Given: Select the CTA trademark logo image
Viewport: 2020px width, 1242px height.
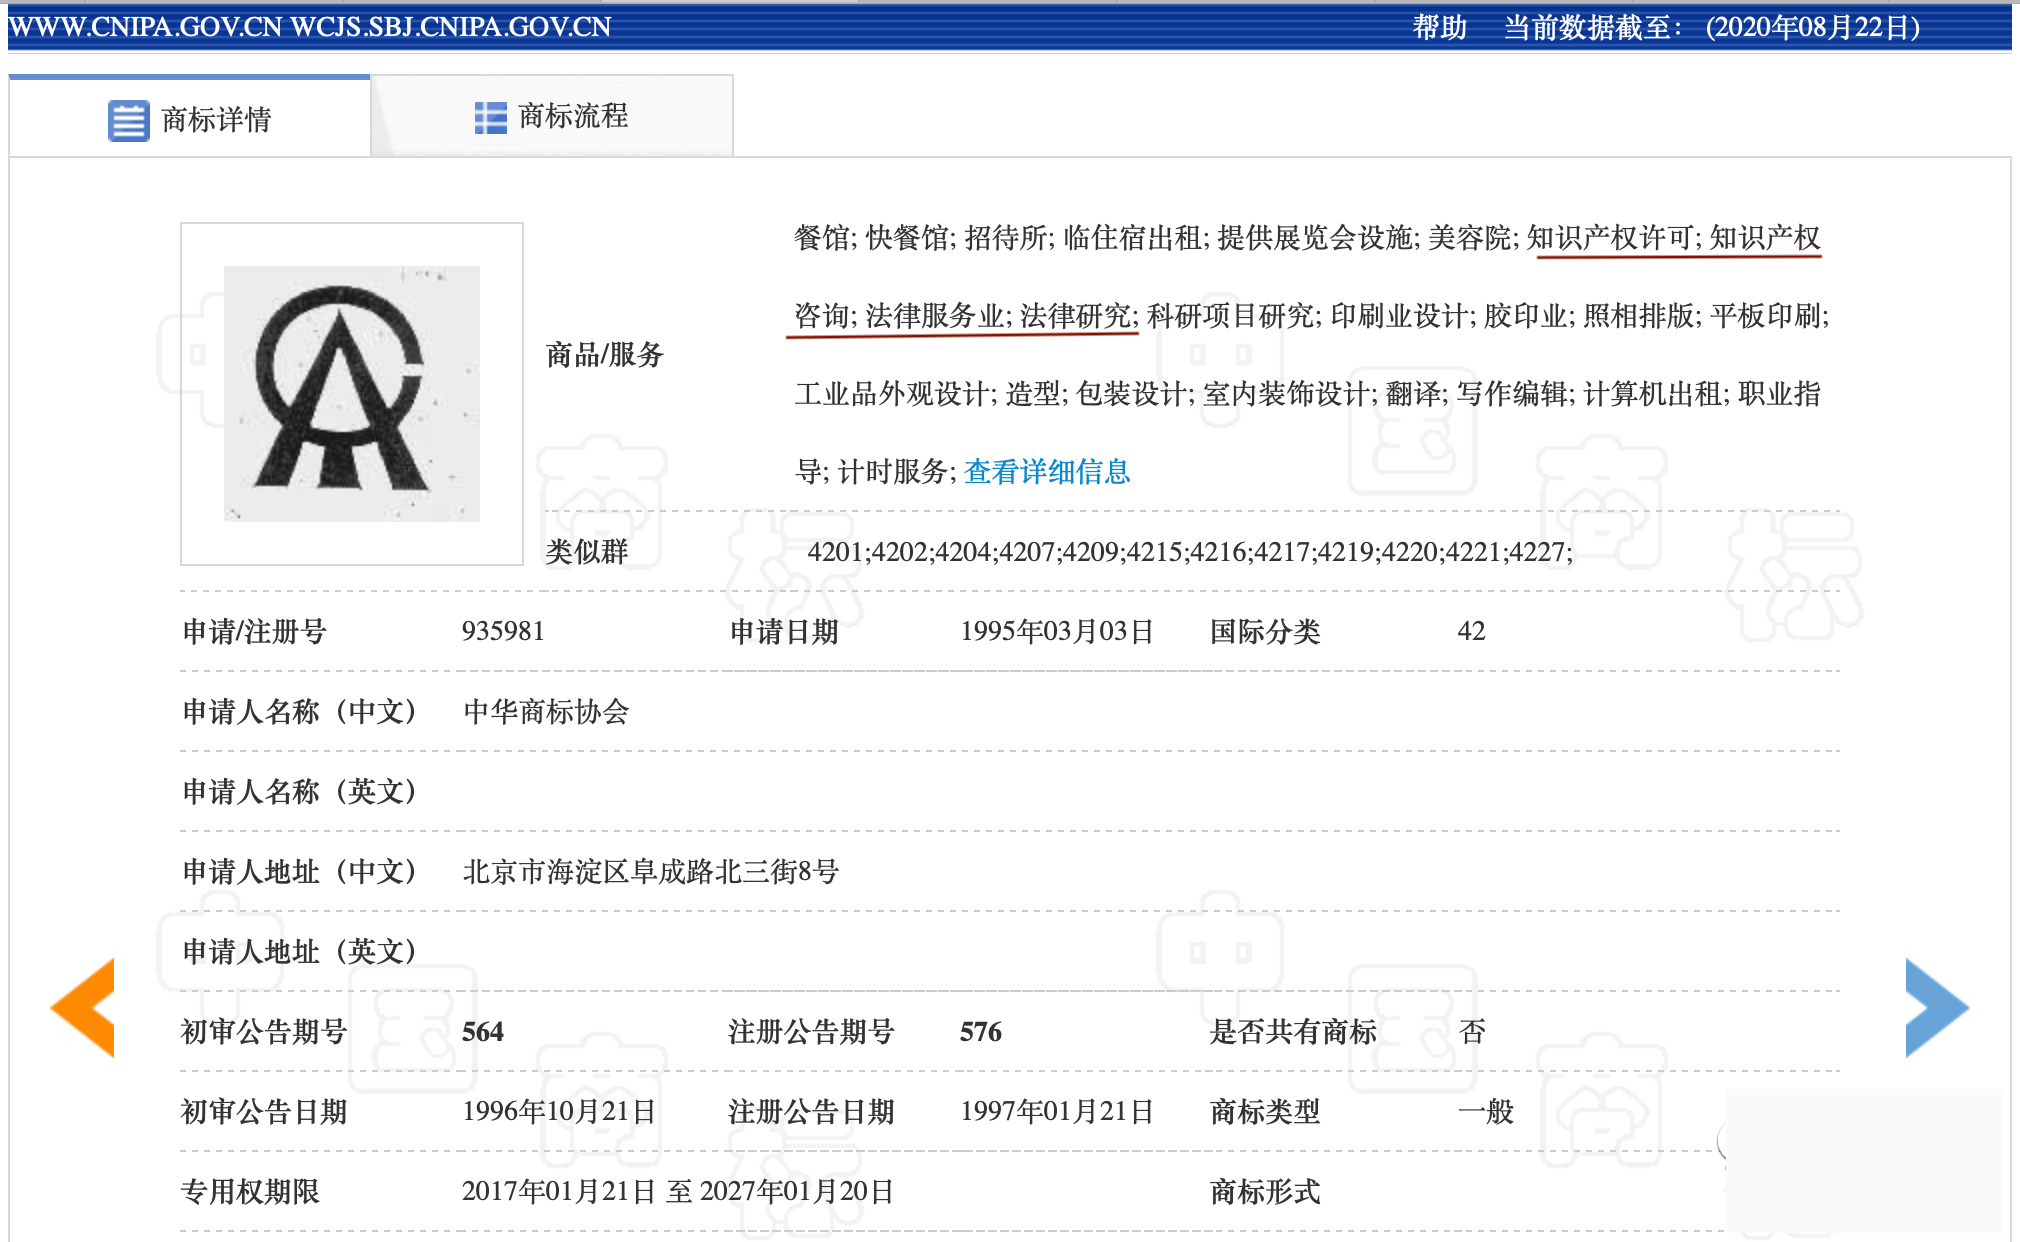Looking at the screenshot, I should click(352, 393).
